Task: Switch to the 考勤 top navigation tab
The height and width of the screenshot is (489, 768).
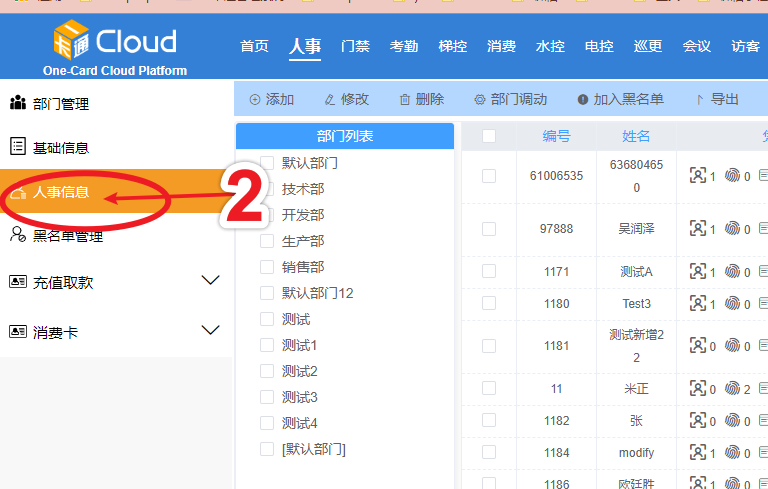Action: pos(404,46)
